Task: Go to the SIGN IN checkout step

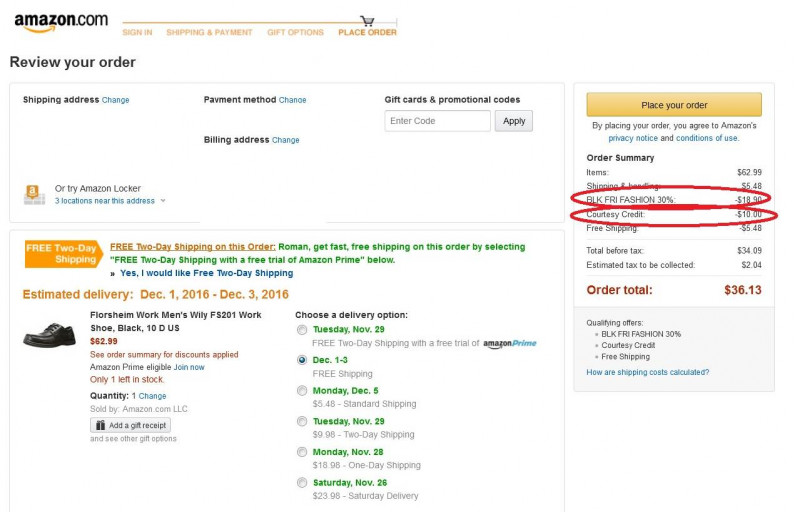Action: pos(137,32)
